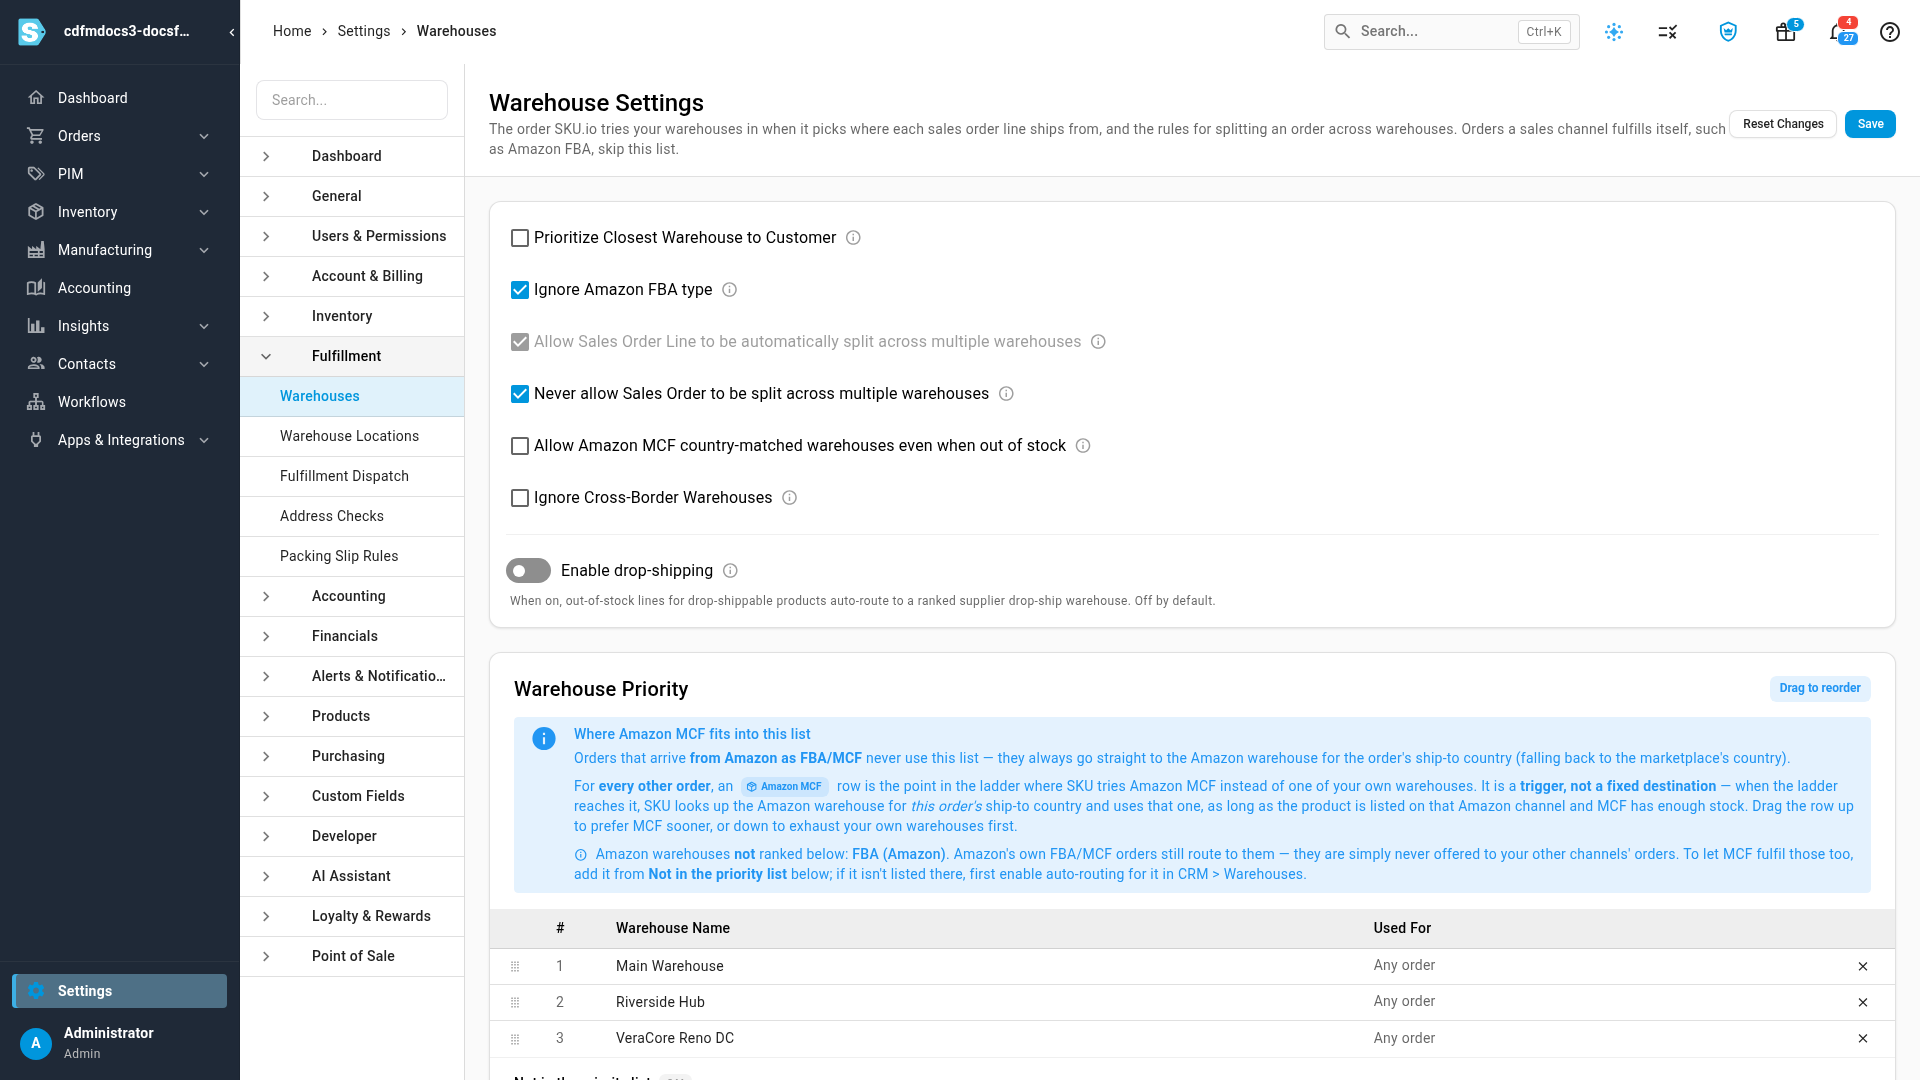Focus the global search box with Ctrl+K

pyautogui.click(x=1452, y=32)
